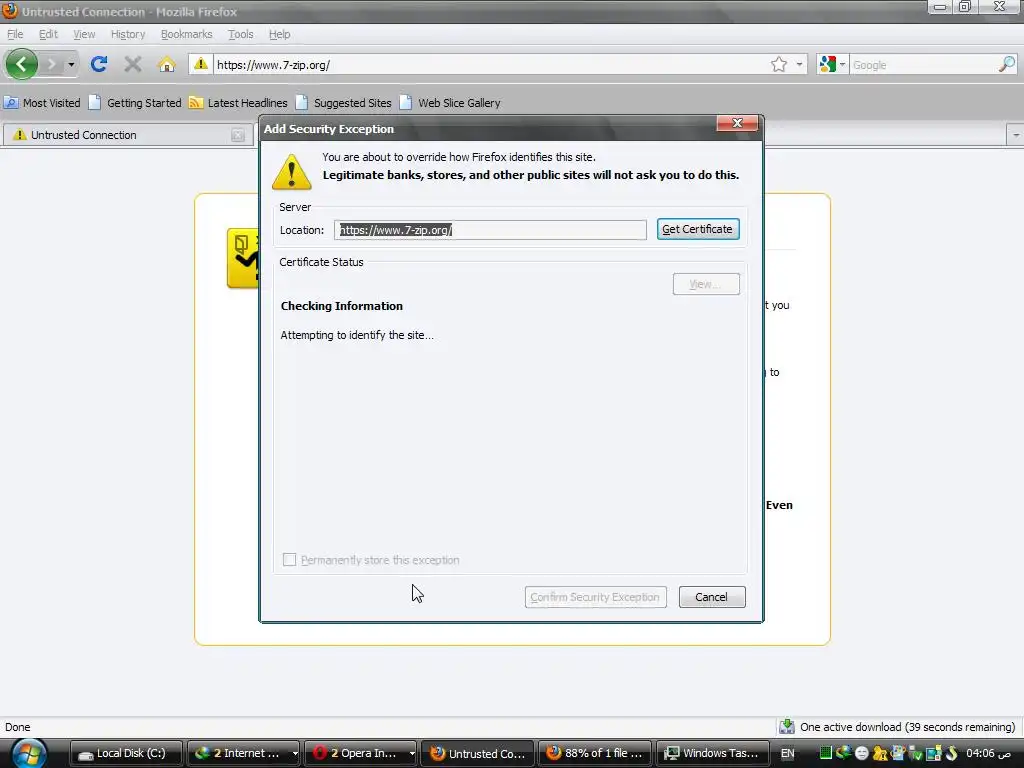Open the Most Visited bookmarks folder
The height and width of the screenshot is (768, 1024).
click(x=42, y=103)
